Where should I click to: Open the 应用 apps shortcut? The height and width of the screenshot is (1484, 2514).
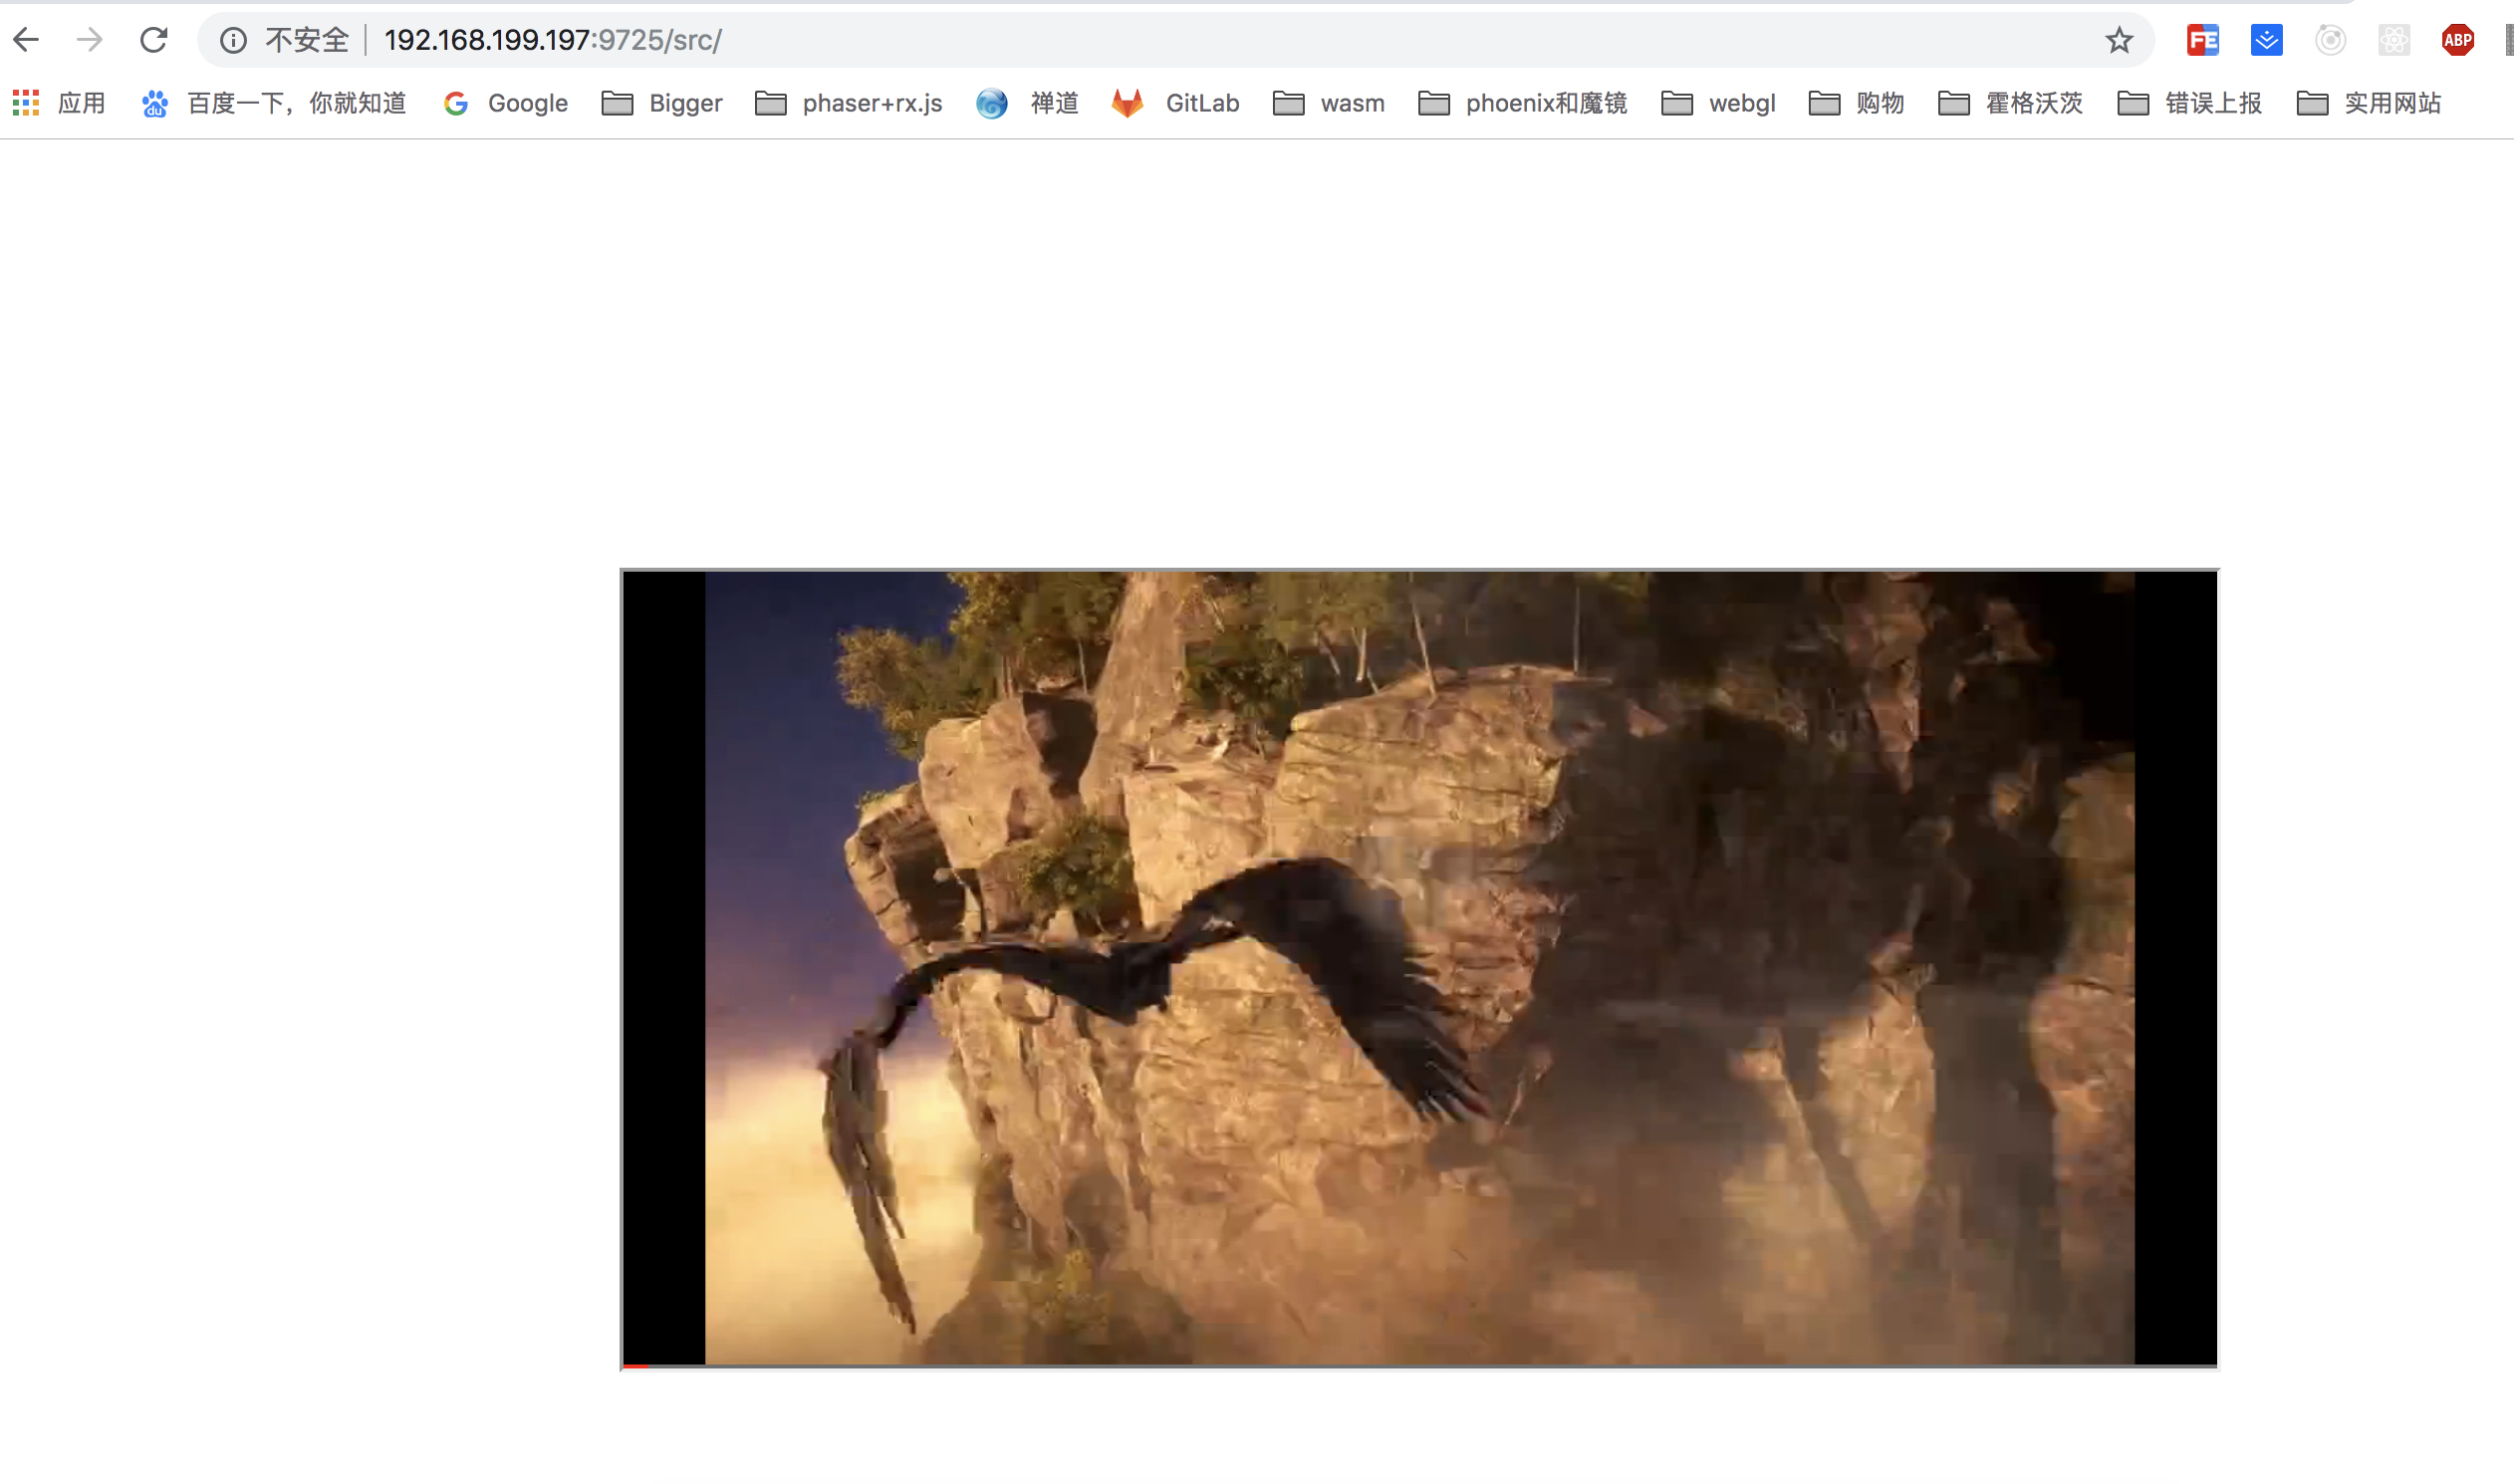tap(59, 103)
